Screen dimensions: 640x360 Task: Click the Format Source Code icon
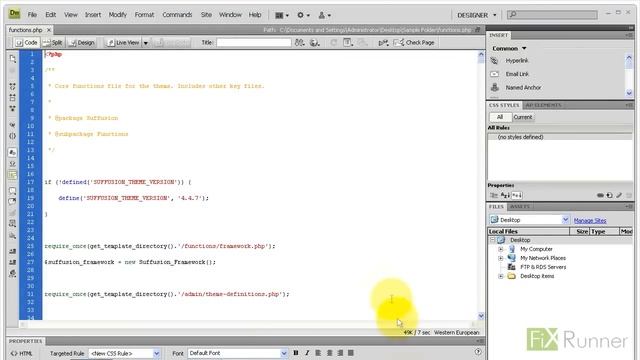point(12,273)
